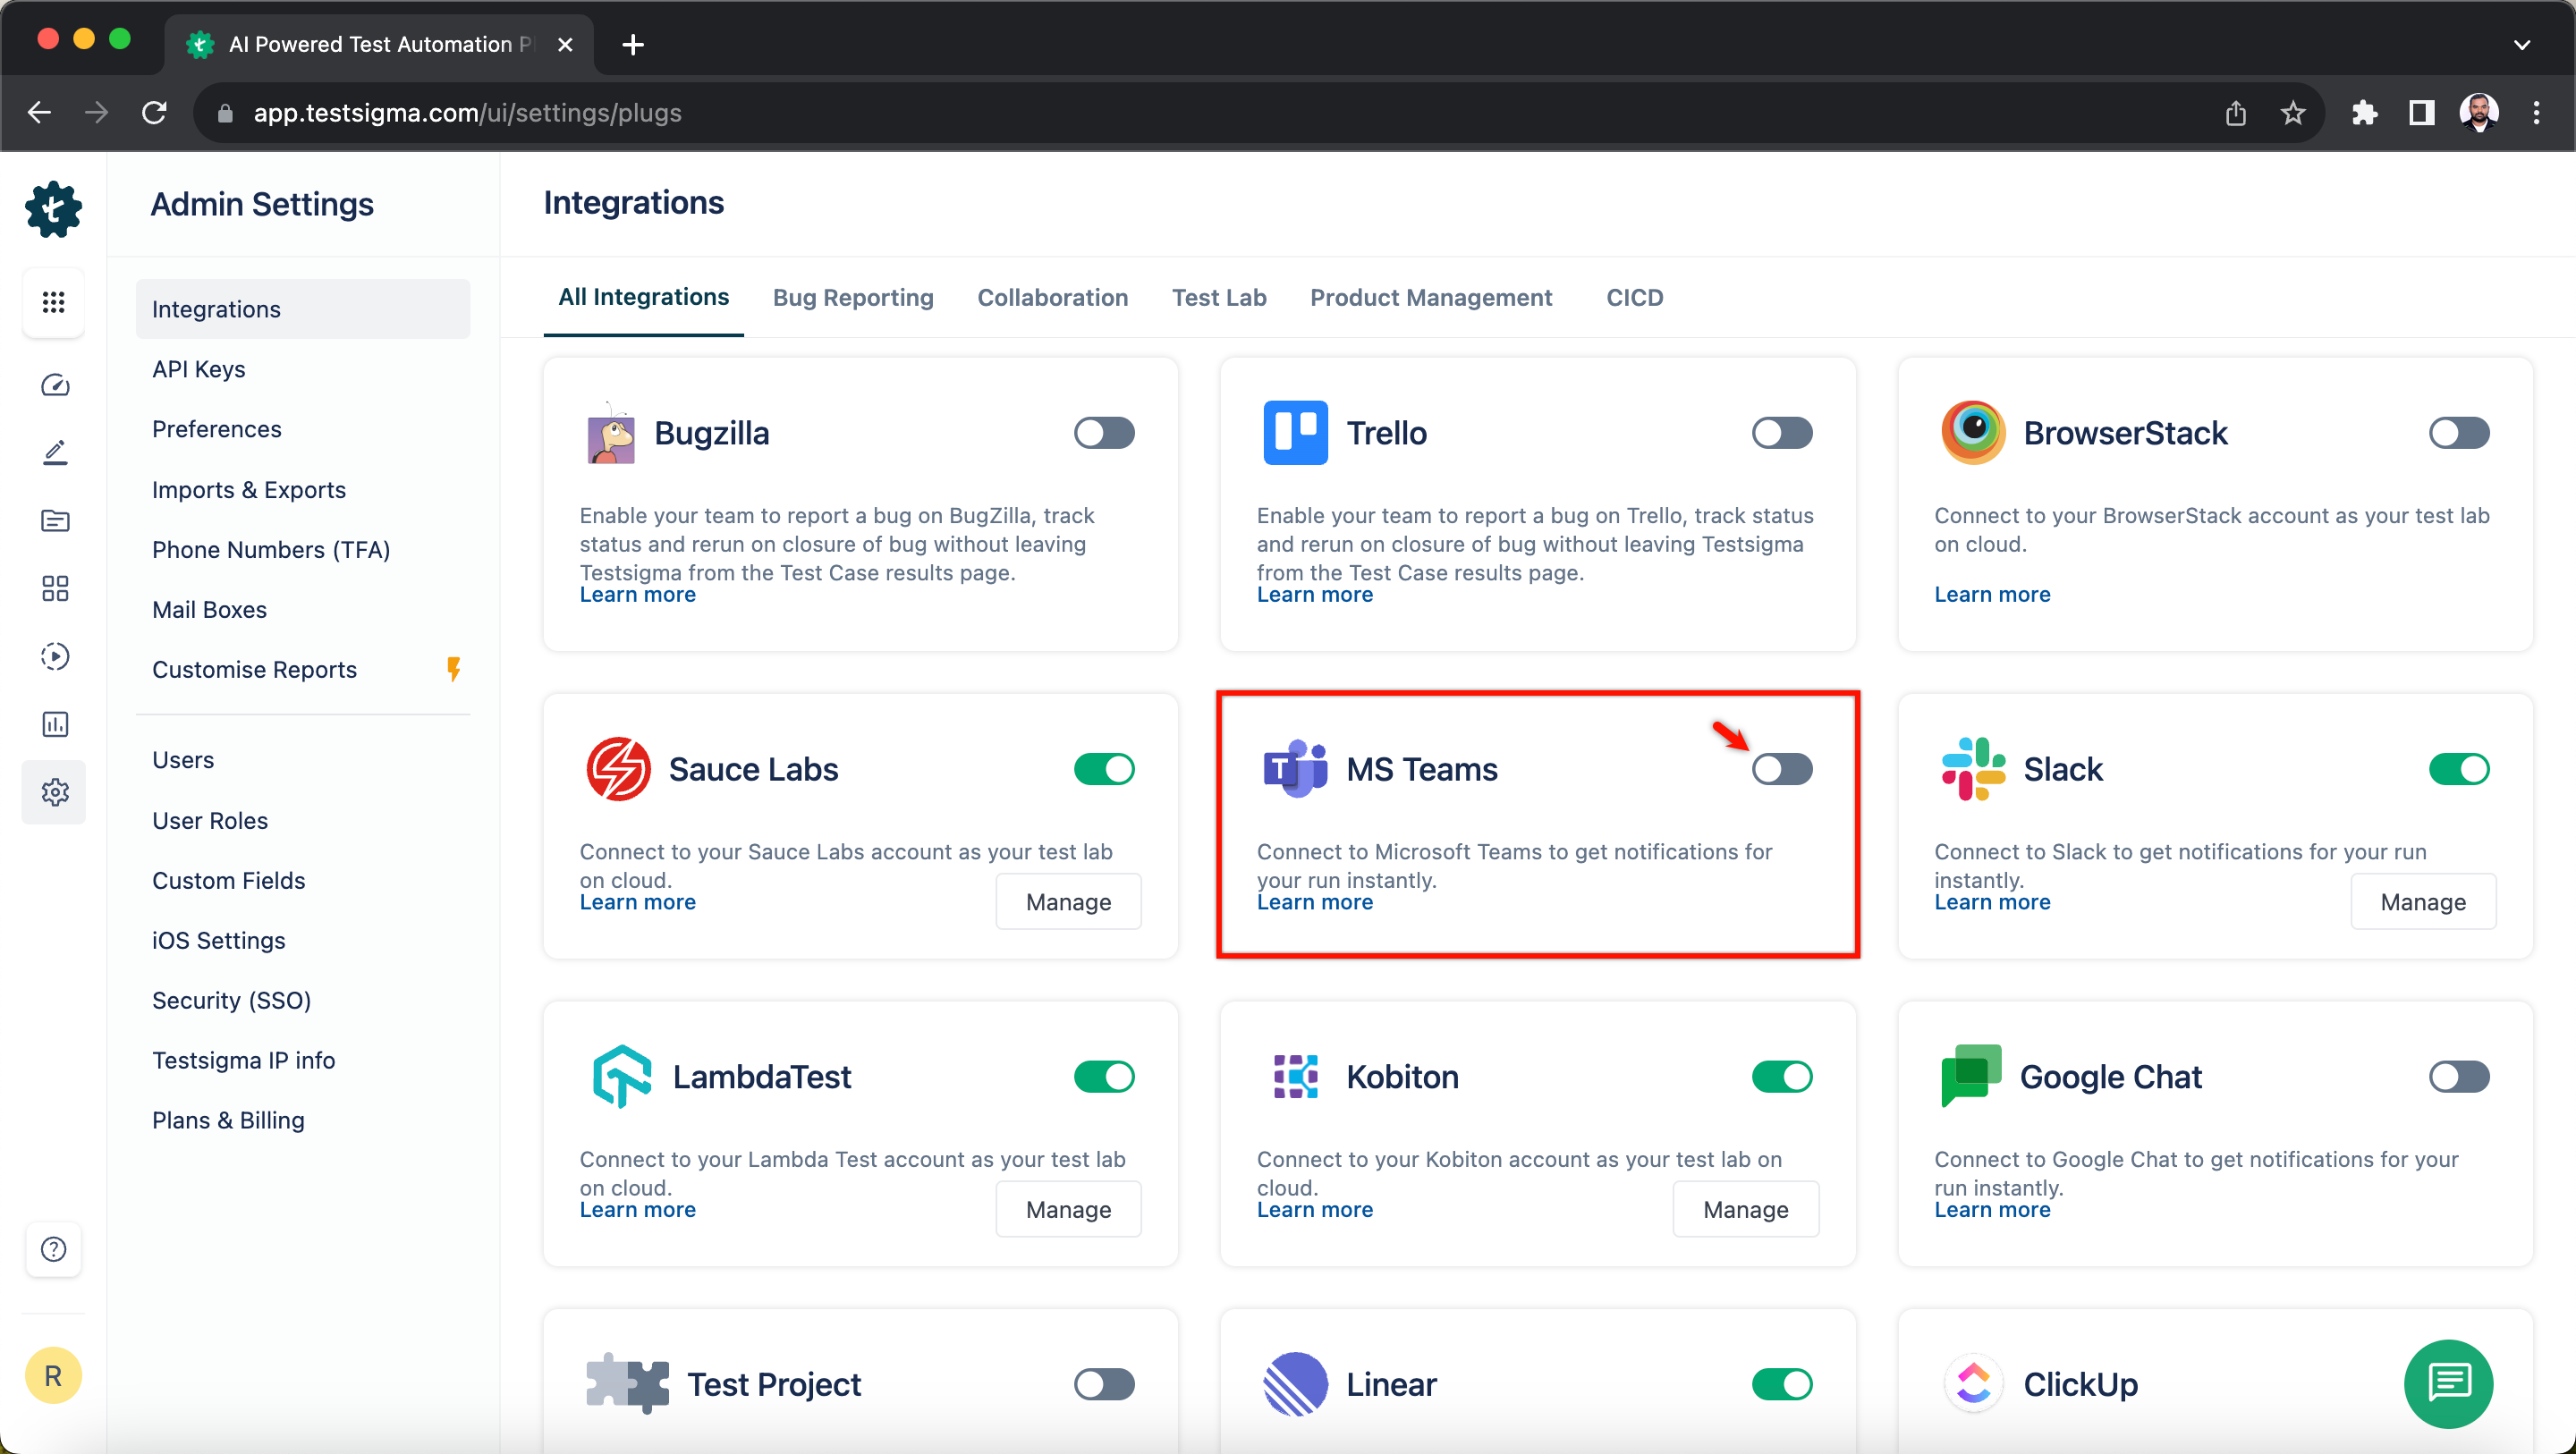
Task: Open the apps launcher grid icon
Action: coord(54,303)
